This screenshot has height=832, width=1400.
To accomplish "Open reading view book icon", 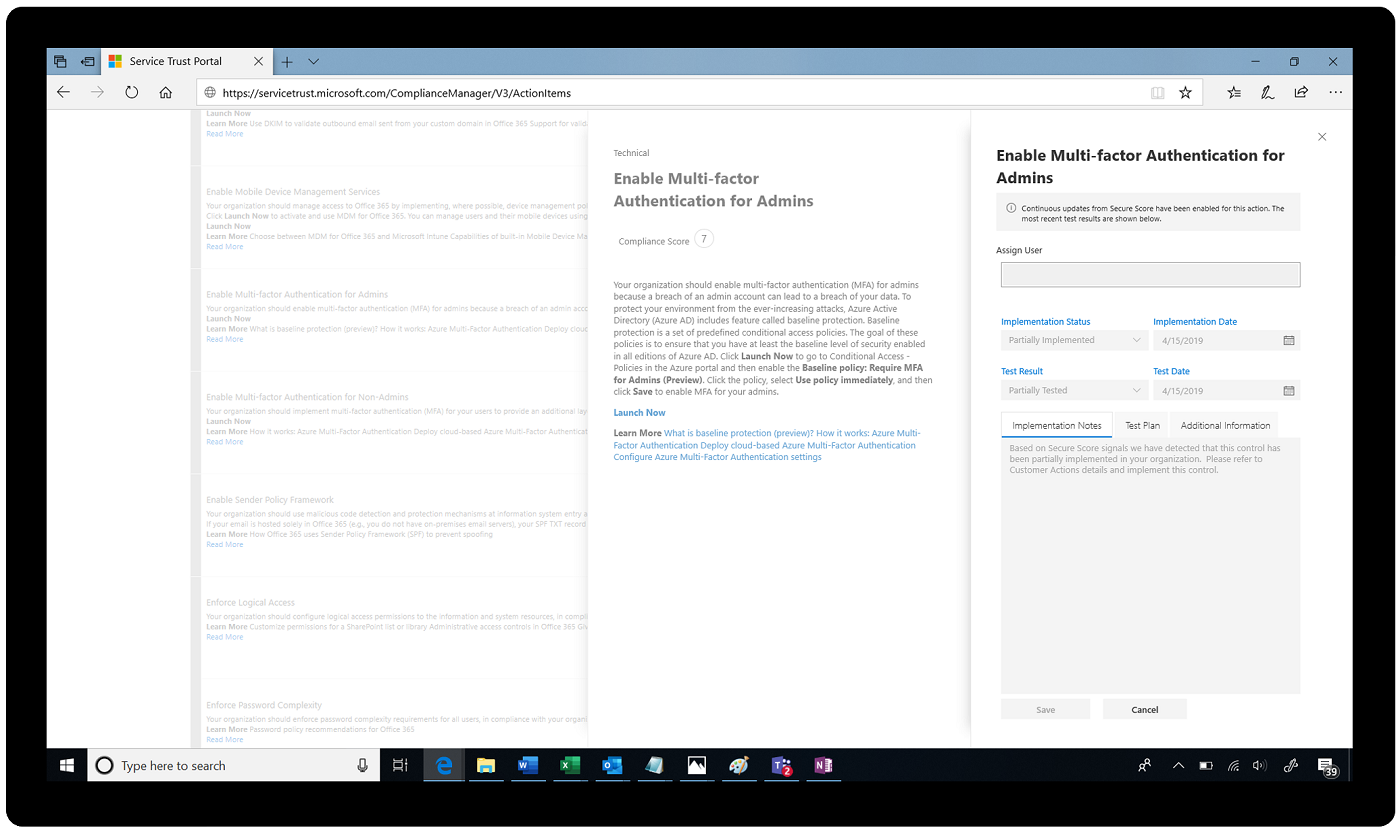I will [1157, 92].
